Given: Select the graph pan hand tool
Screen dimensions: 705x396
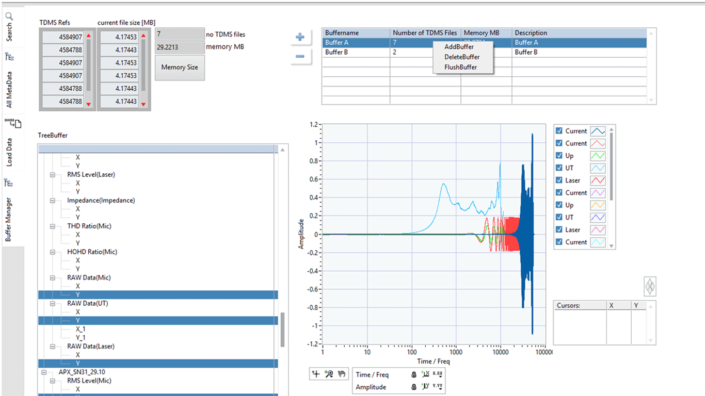Looking at the screenshot, I should (x=342, y=374).
